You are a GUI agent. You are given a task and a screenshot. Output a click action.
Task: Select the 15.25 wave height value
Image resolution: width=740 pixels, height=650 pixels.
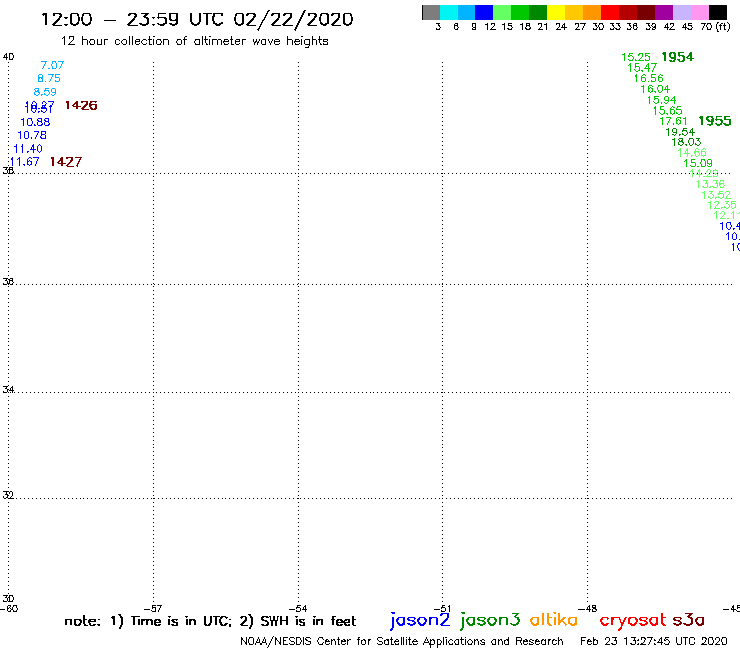636,57
